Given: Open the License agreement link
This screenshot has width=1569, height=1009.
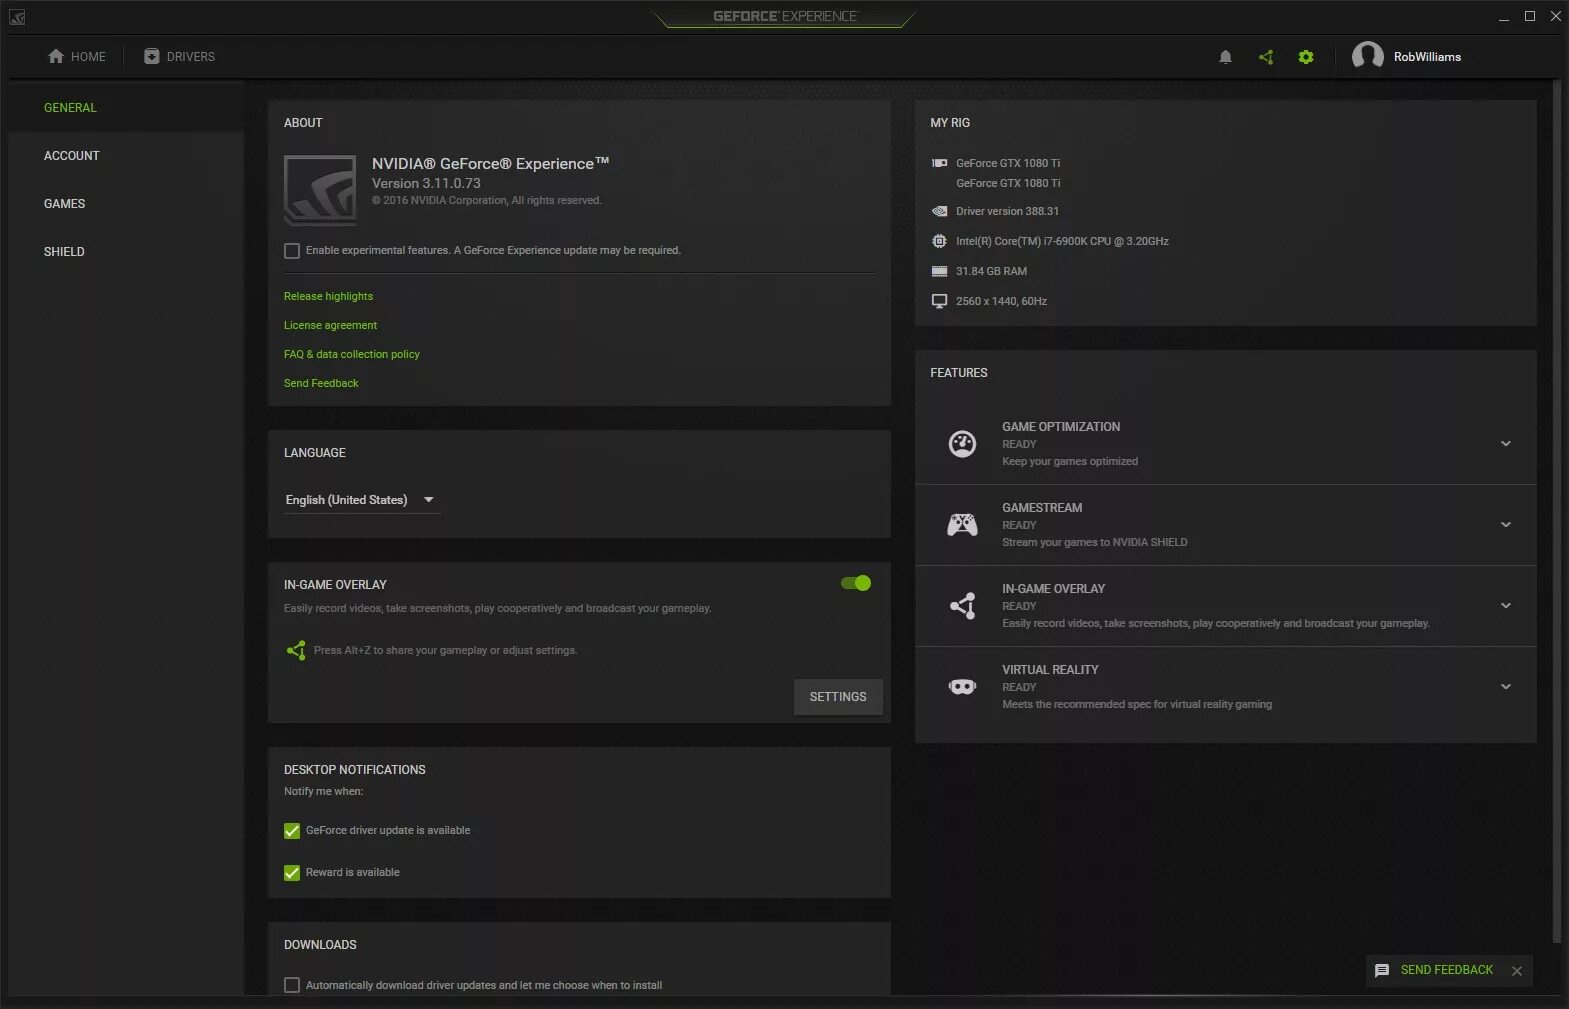Looking at the screenshot, I should [330, 325].
